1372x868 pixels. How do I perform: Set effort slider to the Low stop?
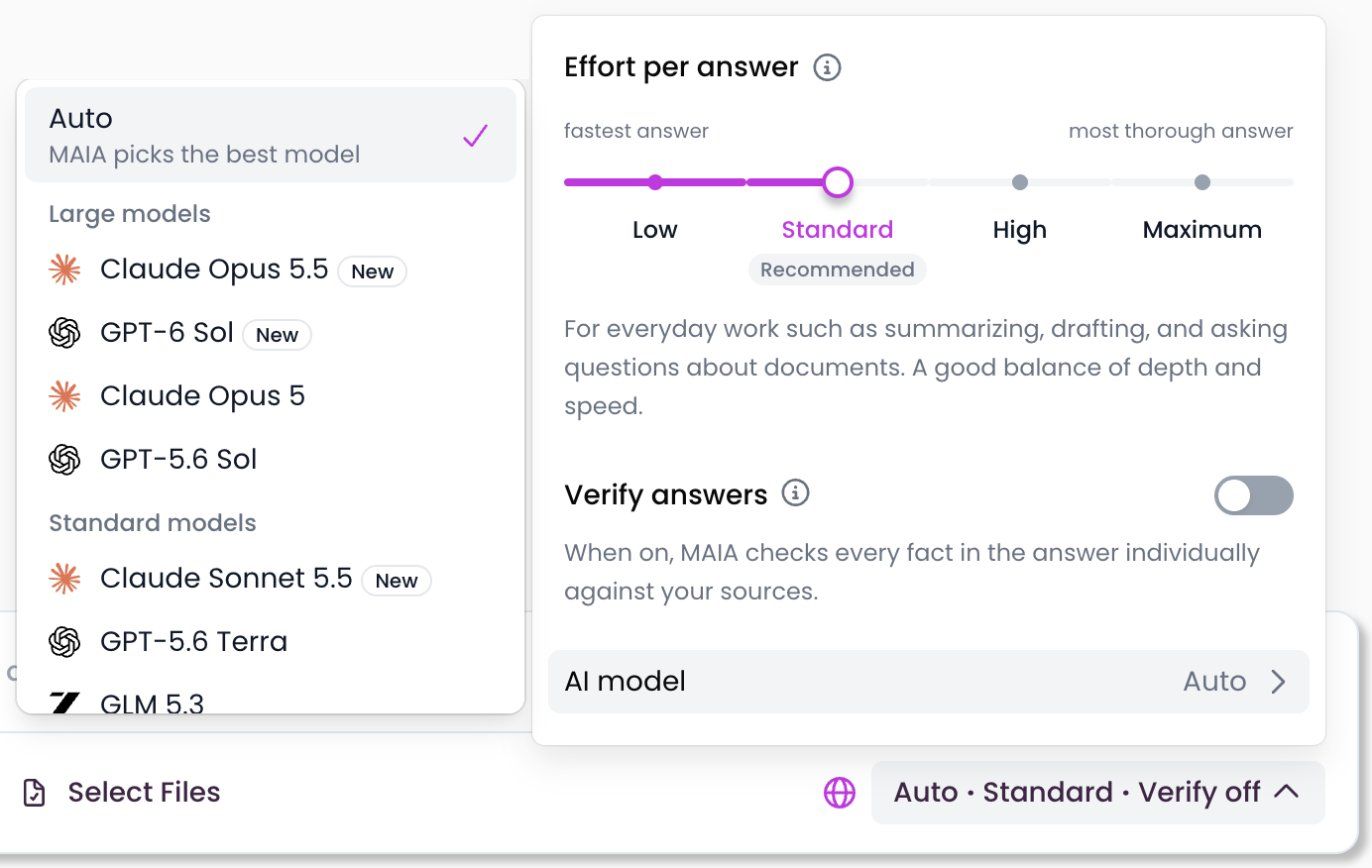coord(655,182)
